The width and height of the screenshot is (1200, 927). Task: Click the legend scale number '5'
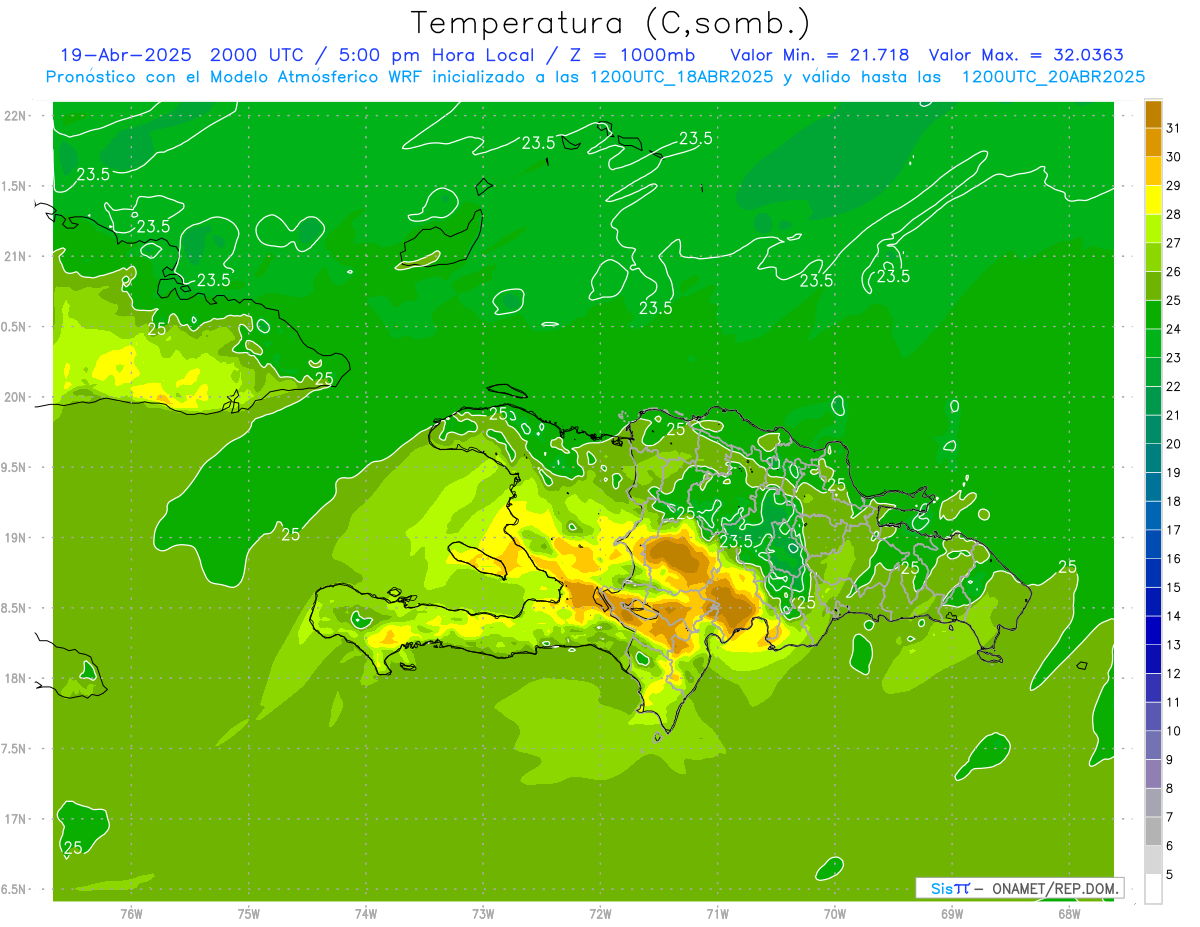[x=1170, y=874]
